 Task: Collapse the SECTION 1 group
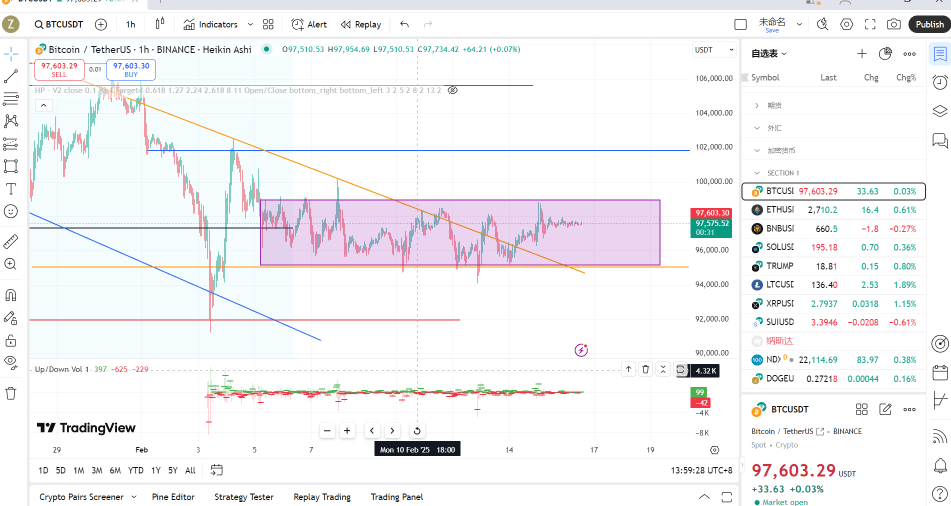point(757,173)
